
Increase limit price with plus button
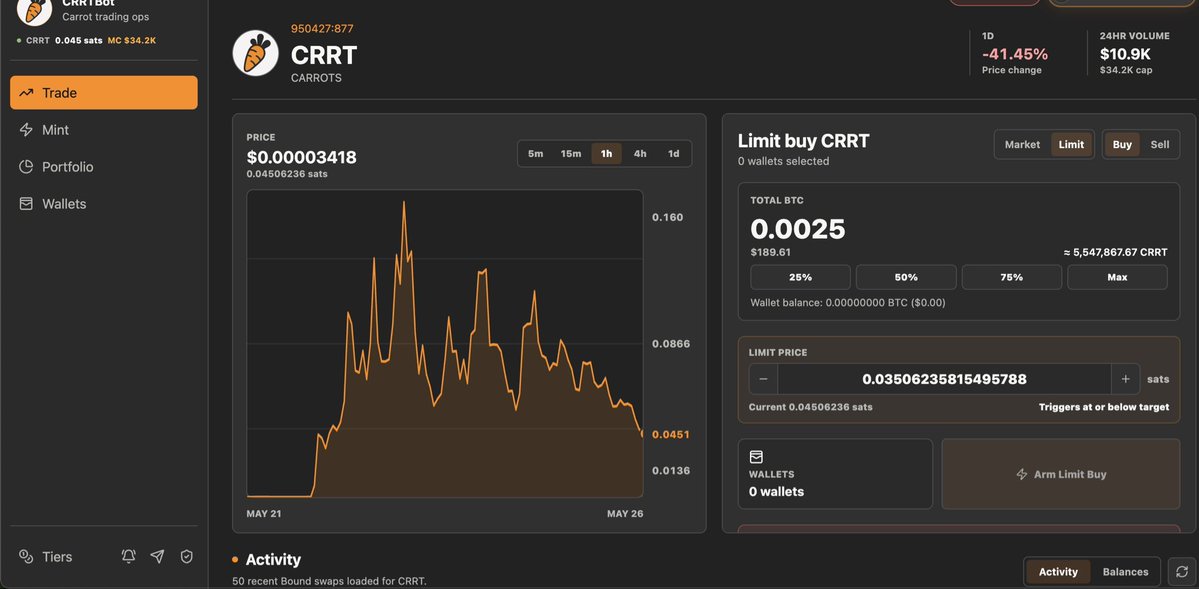[x=1126, y=379]
